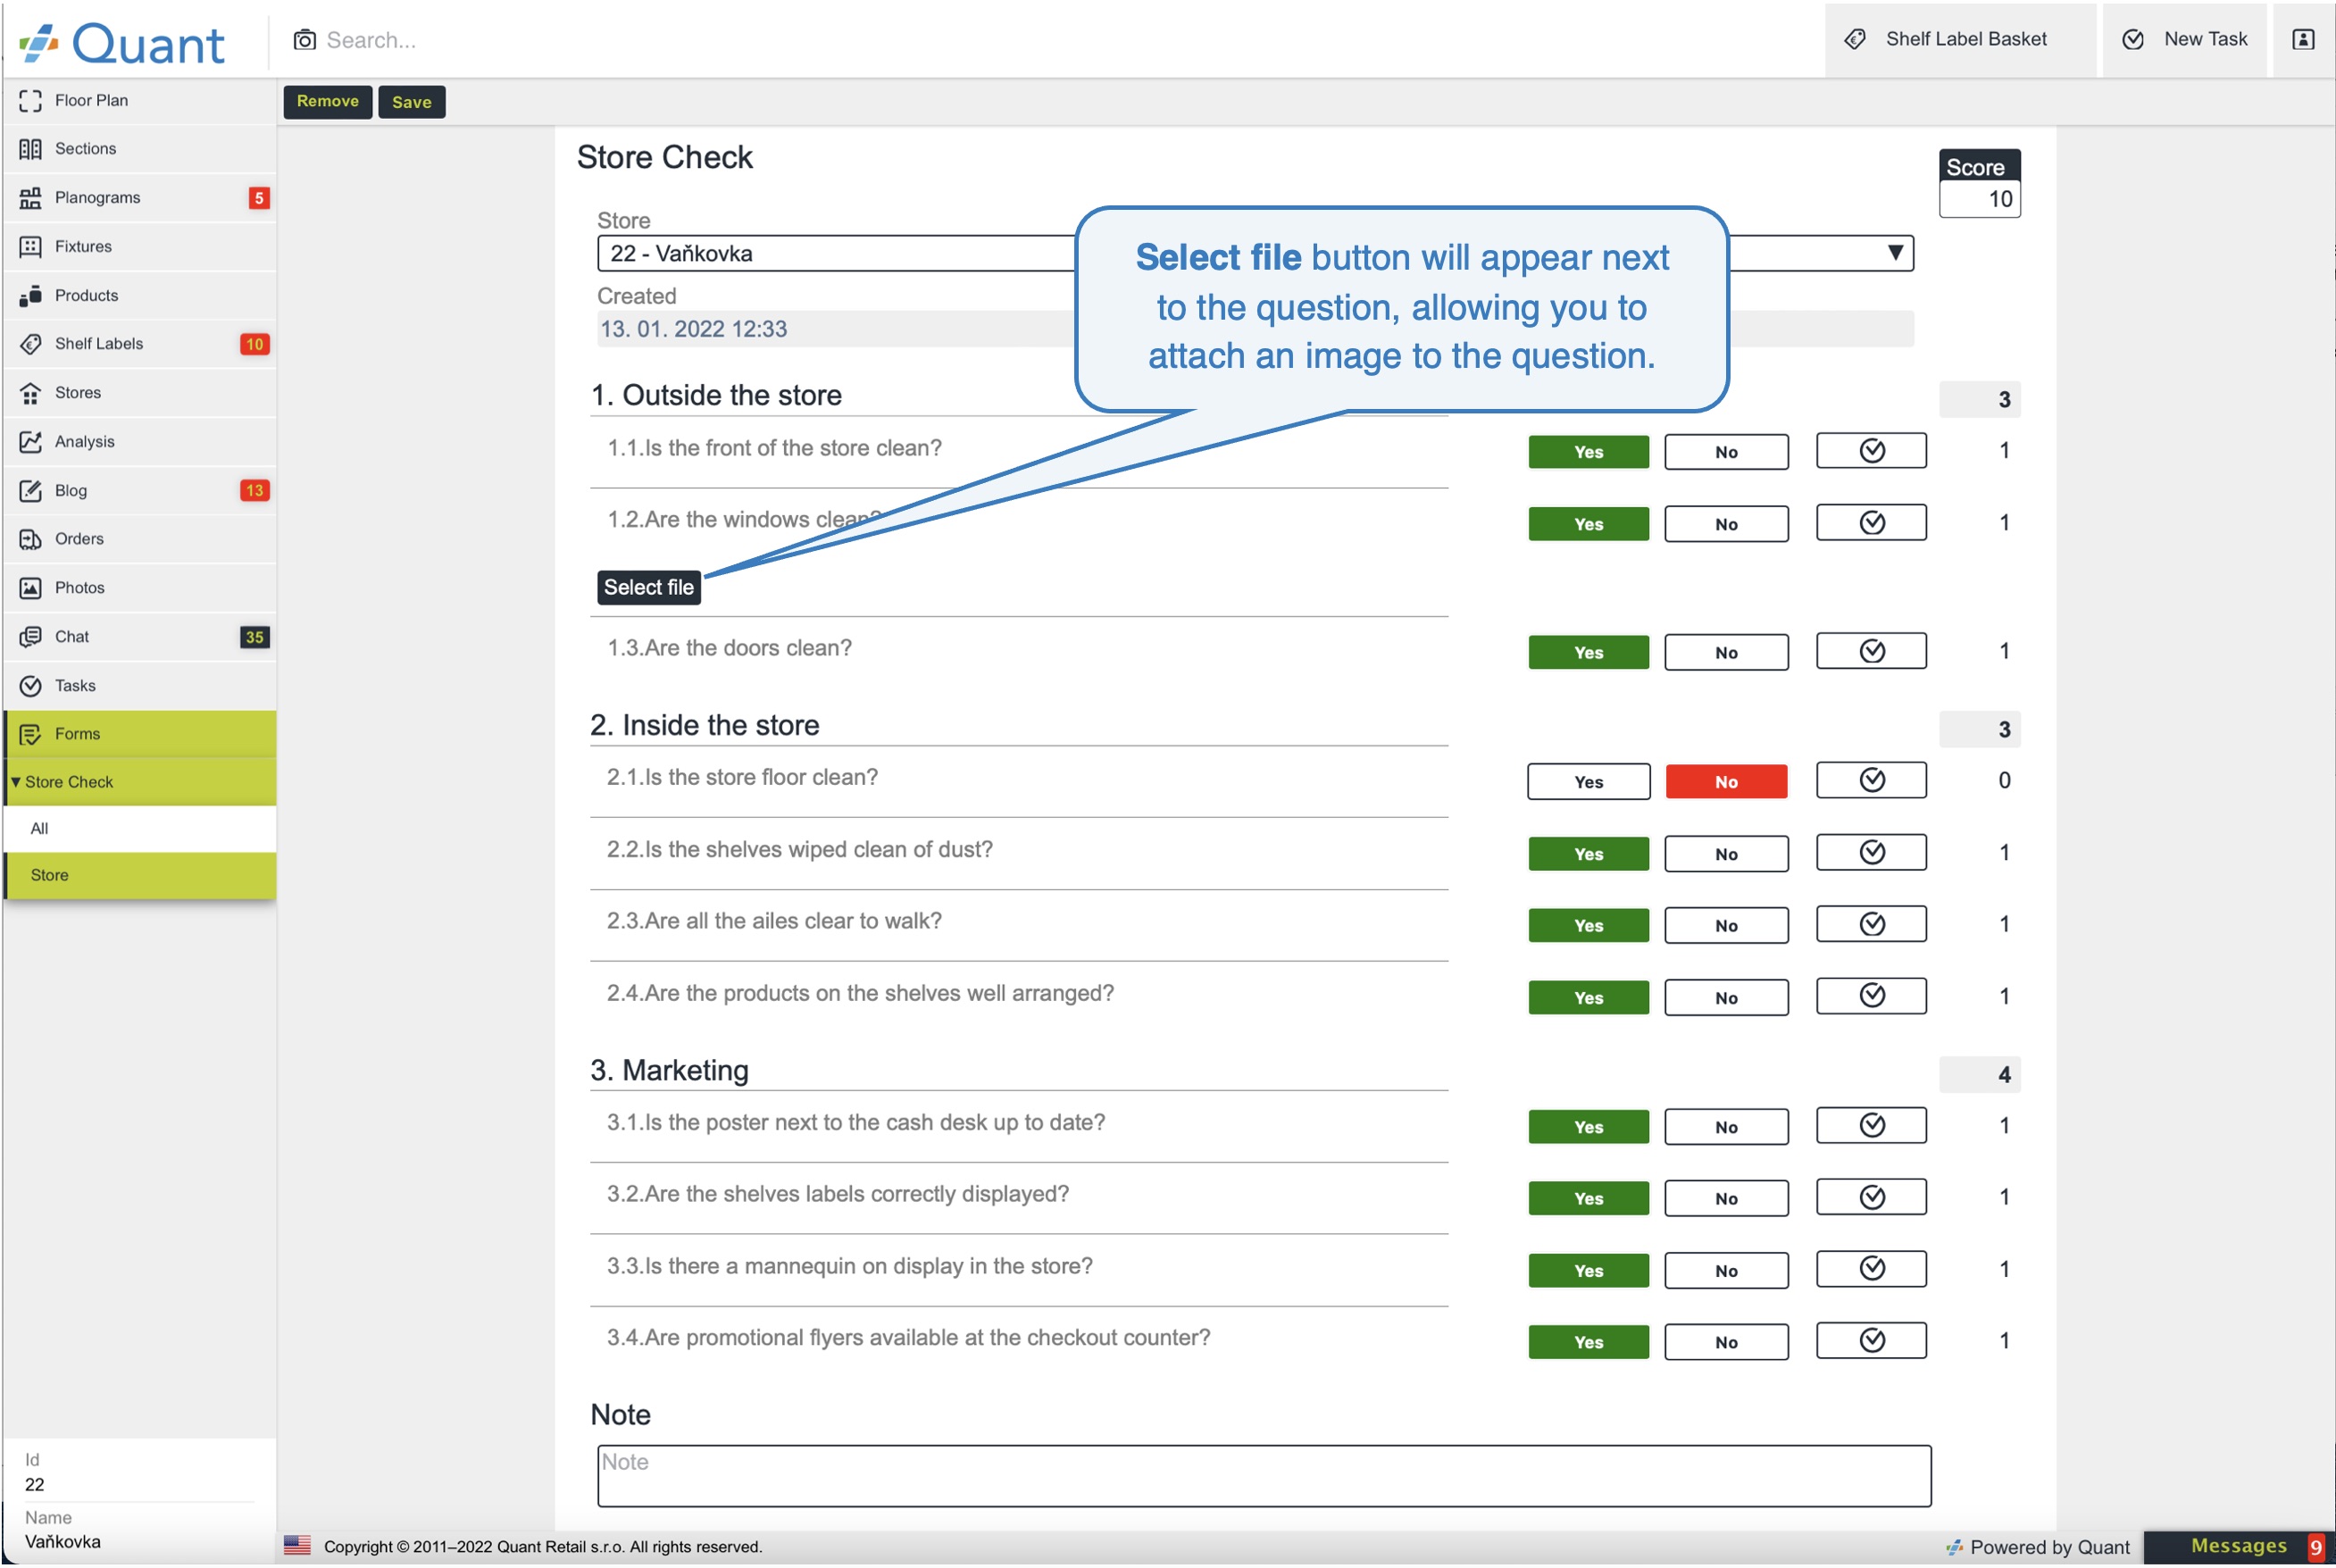The width and height of the screenshot is (2336, 1568).
Task: Answer No for 1.3 doors clean
Action: click(x=1726, y=653)
